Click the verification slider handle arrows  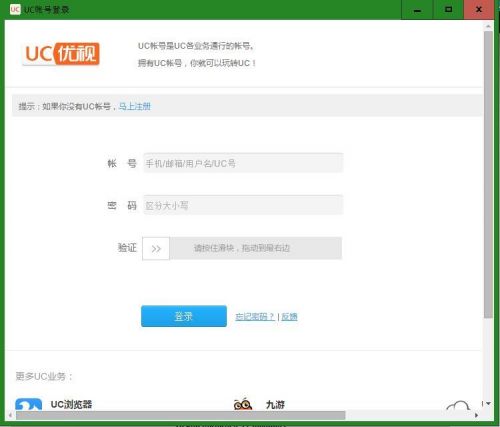(x=156, y=248)
